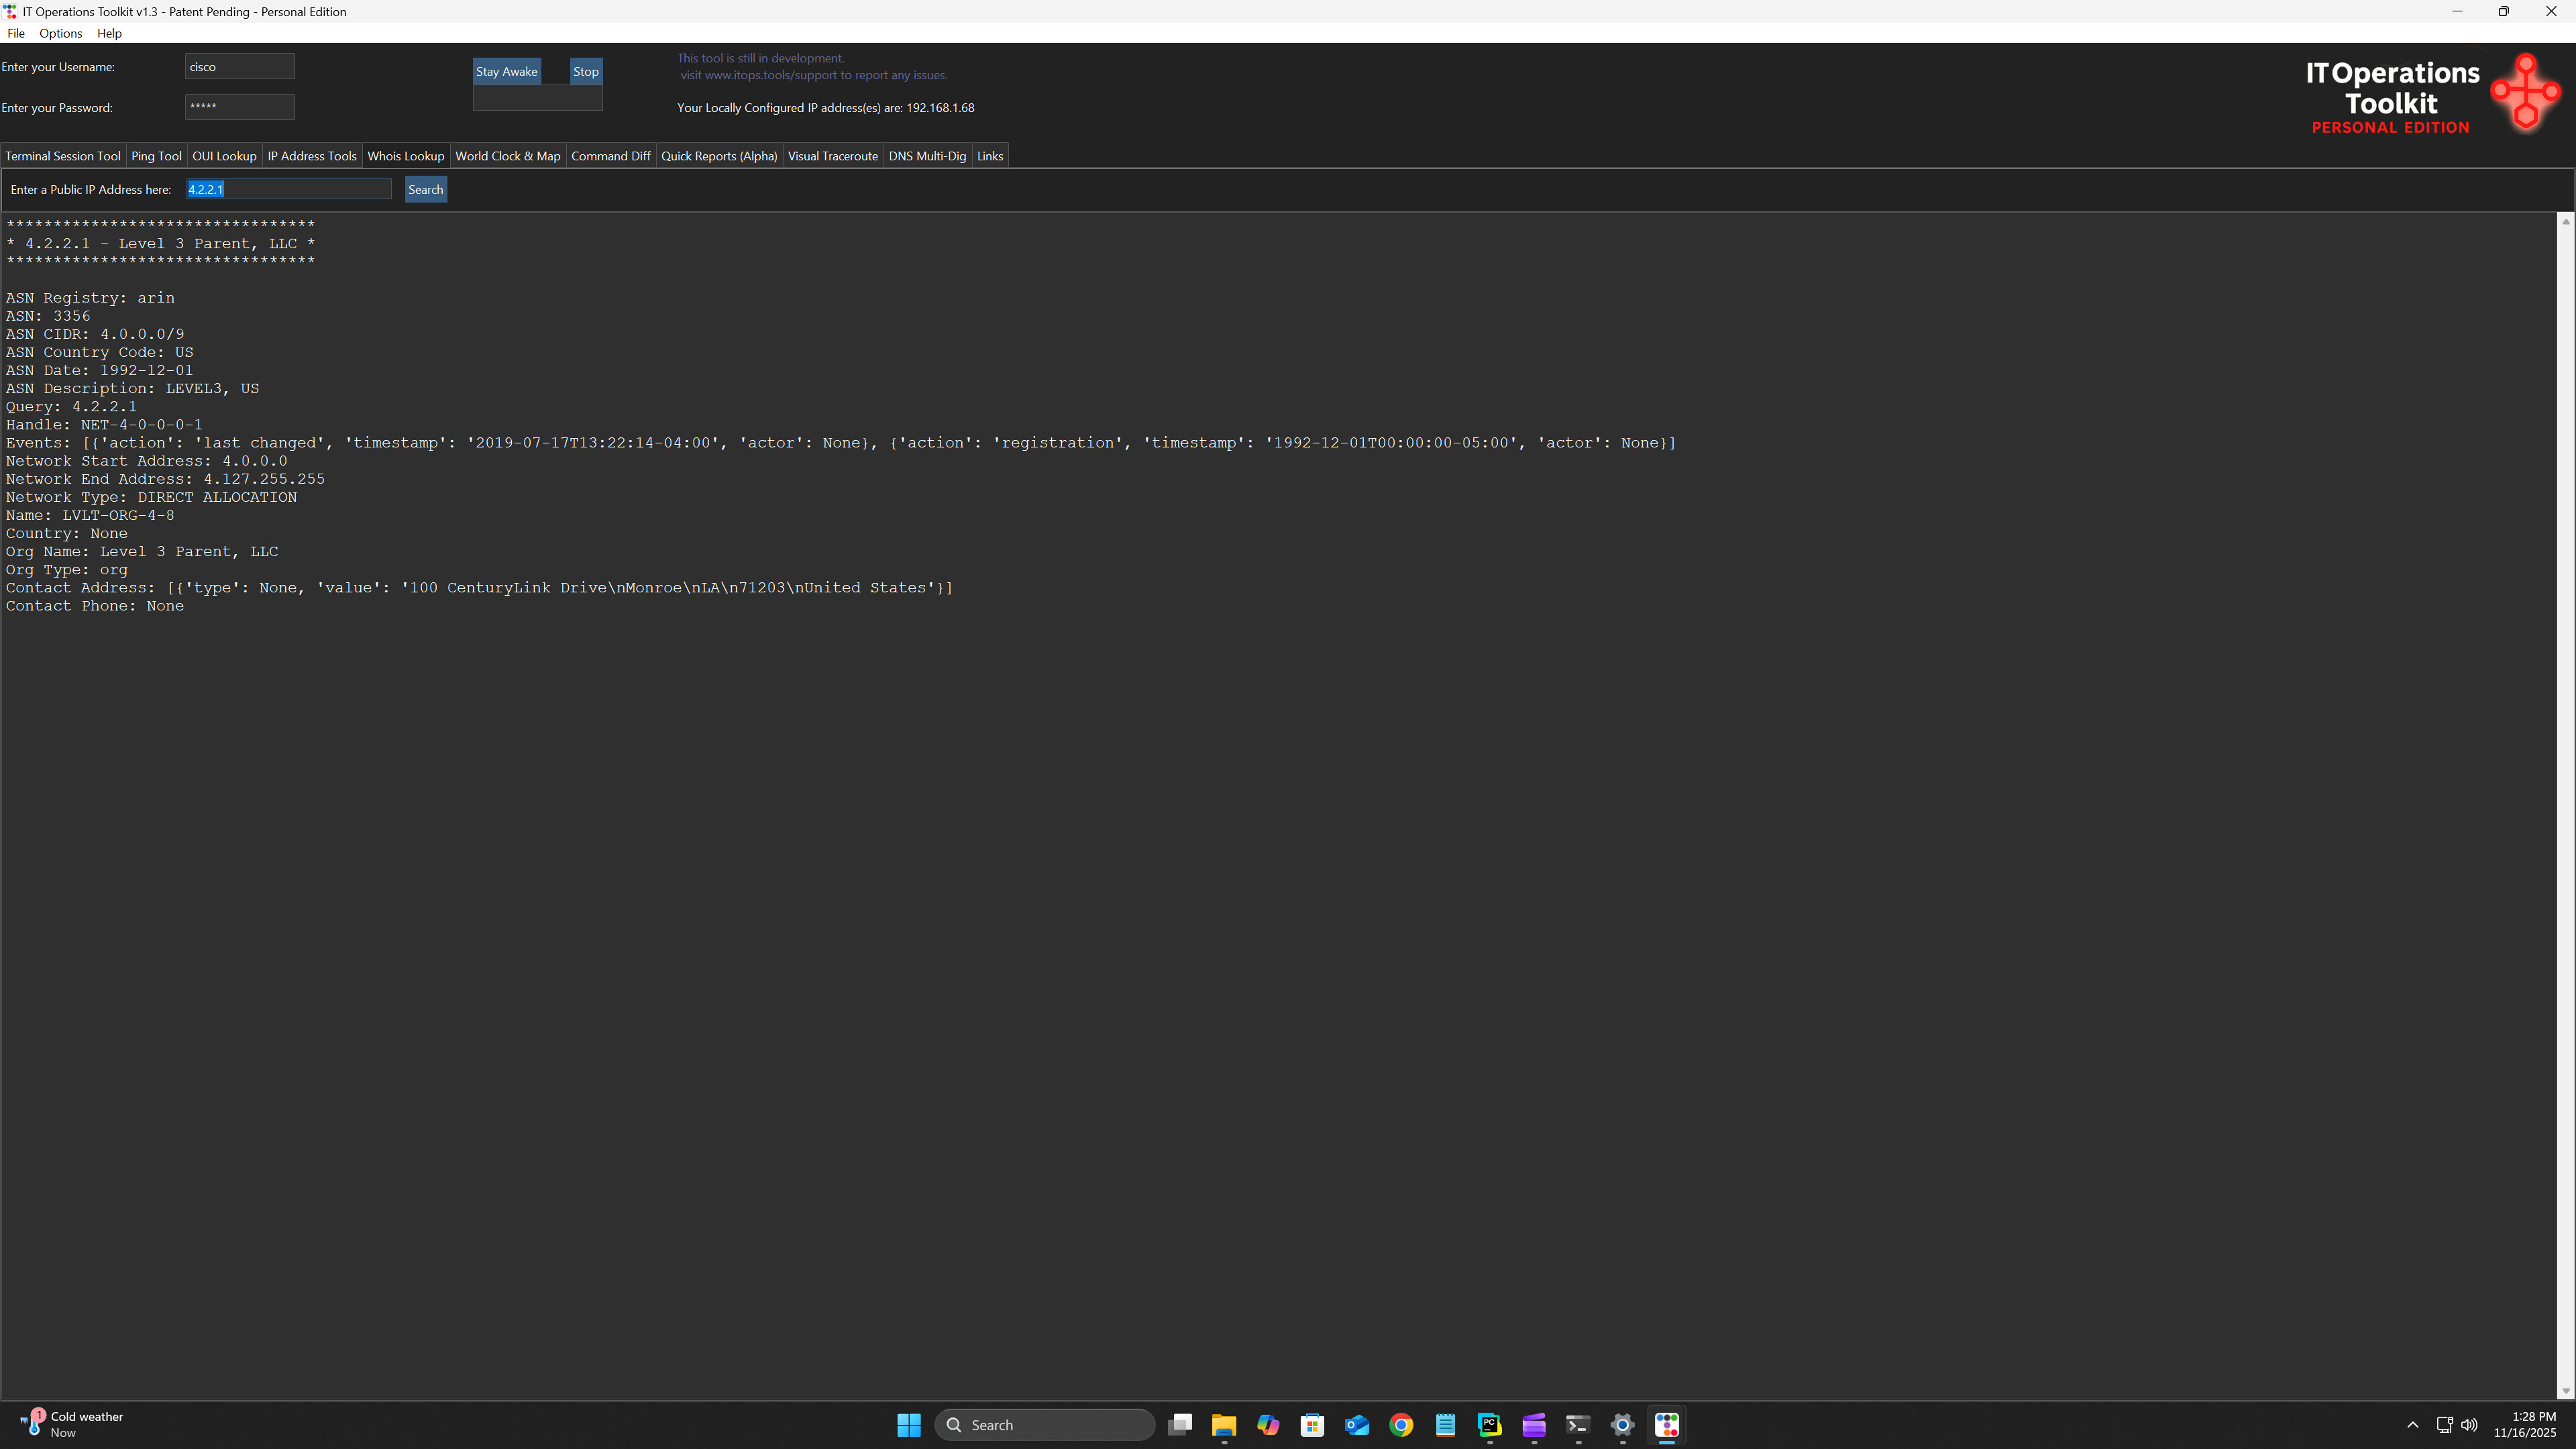Open Notepad from the taskbar
The image size is (2576, 1449).
(x=1445, y=1424)
